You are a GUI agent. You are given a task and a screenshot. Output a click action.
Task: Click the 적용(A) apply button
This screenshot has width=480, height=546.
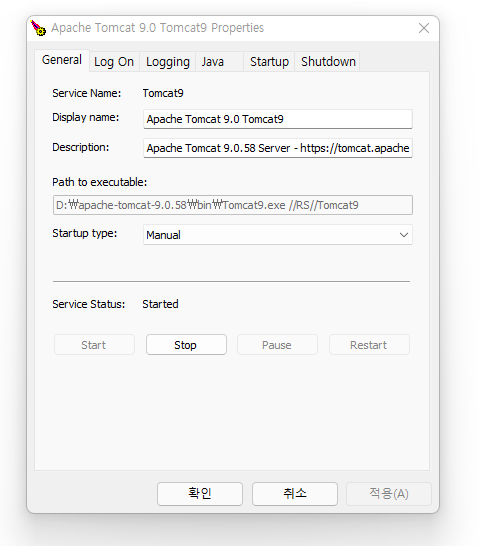(x=389, y=494)
